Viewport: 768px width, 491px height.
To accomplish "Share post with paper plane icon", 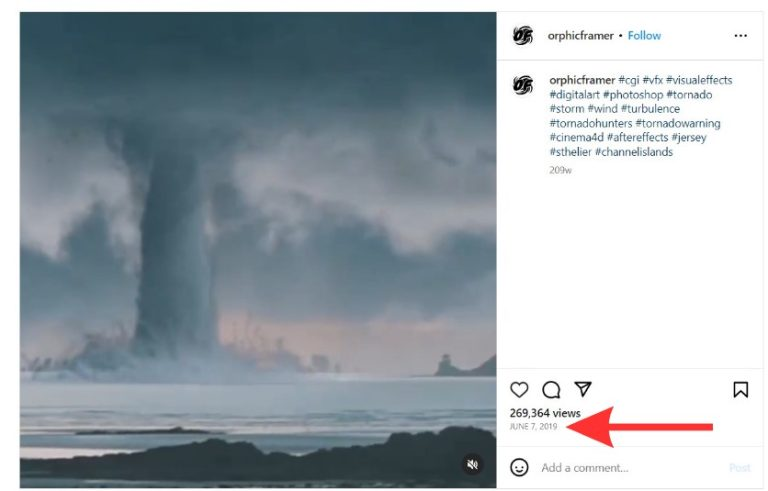I will coord(583,390).
